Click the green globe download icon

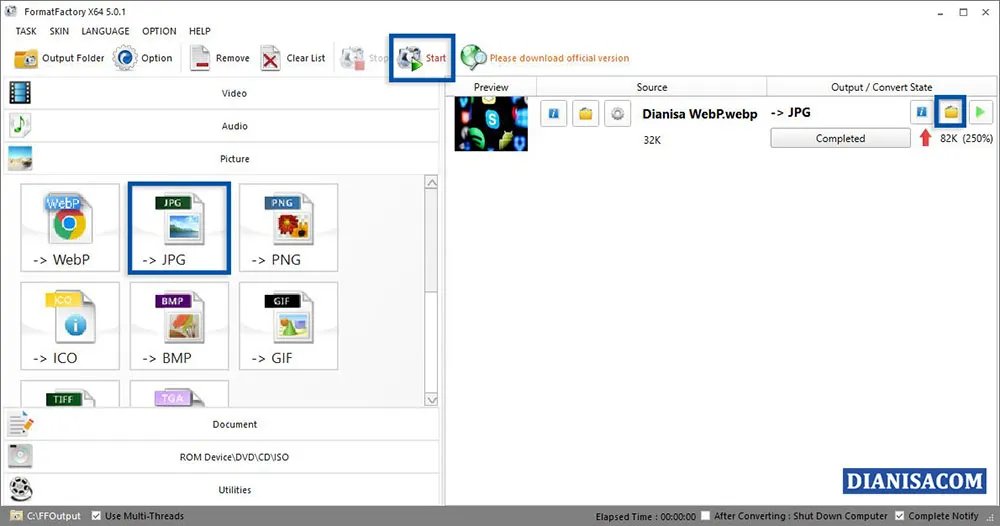(473, 58)
